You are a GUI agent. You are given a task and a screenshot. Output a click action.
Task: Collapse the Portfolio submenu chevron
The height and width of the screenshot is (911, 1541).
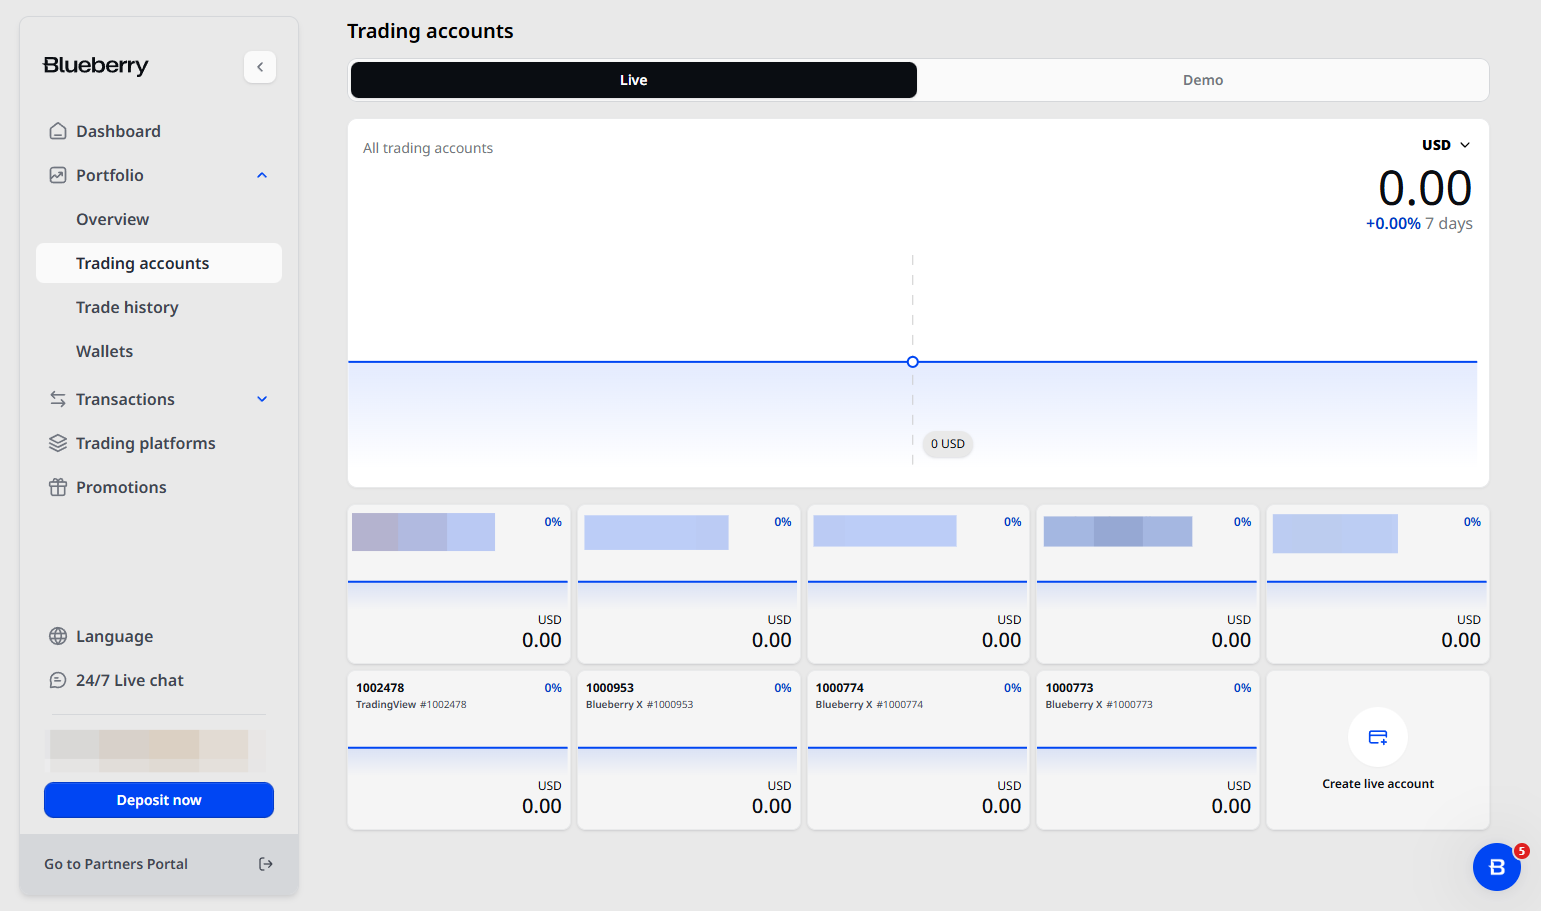(x=262, y=175)
